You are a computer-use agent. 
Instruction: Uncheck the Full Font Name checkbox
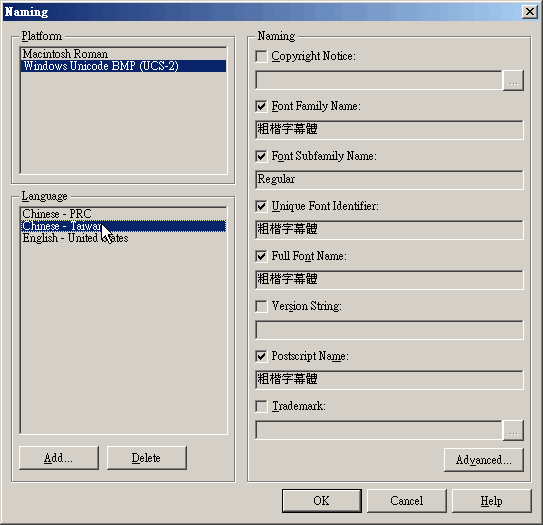pyautogui.click(x=261, y=256)
